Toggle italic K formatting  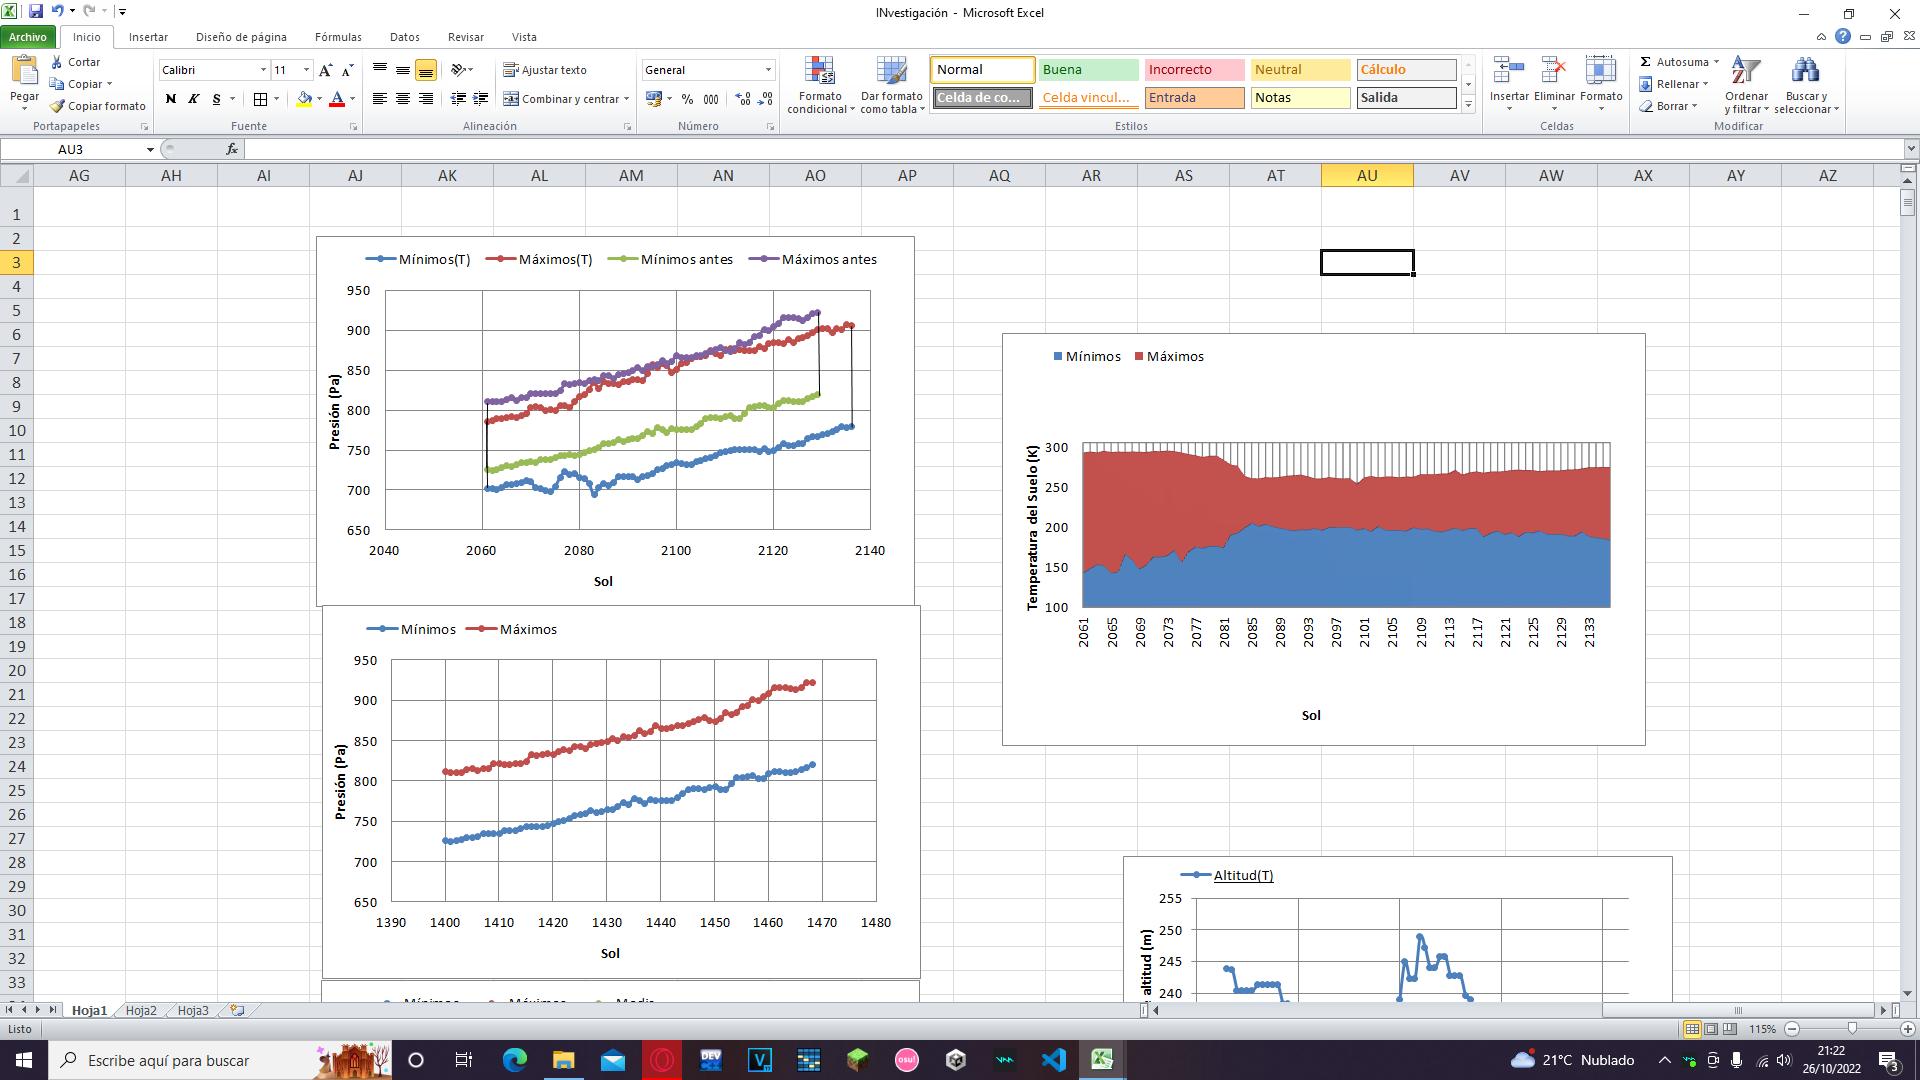pyautogui.click(x=193, y=99)
